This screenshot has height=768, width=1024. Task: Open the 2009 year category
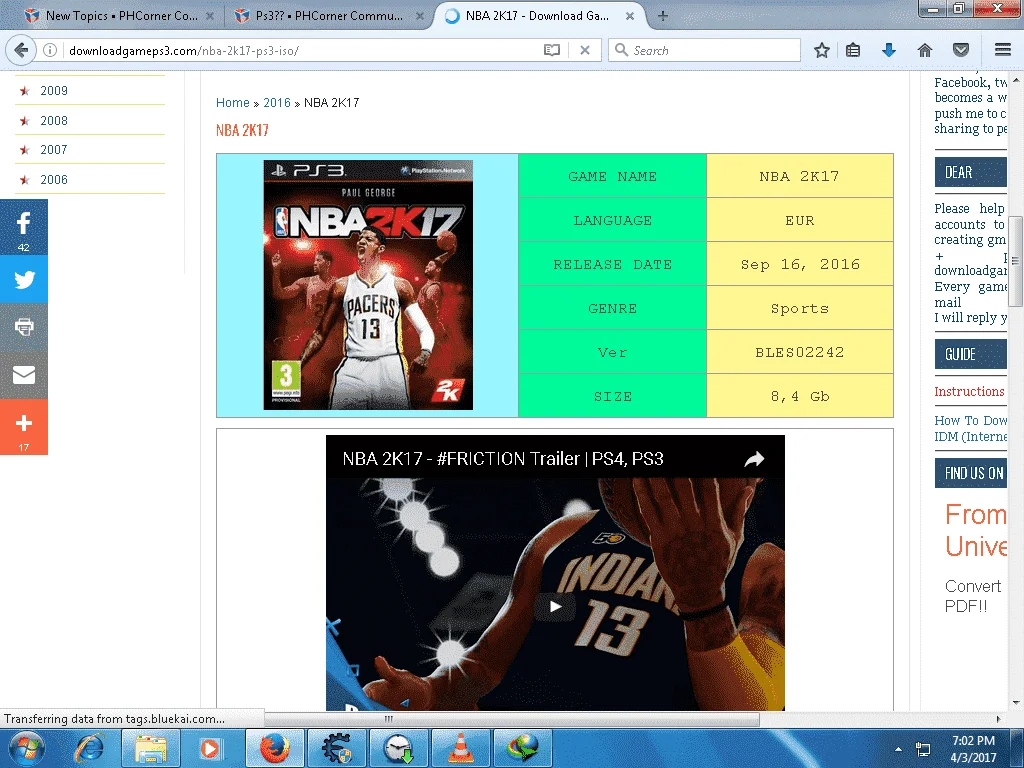tap(54, 91)
